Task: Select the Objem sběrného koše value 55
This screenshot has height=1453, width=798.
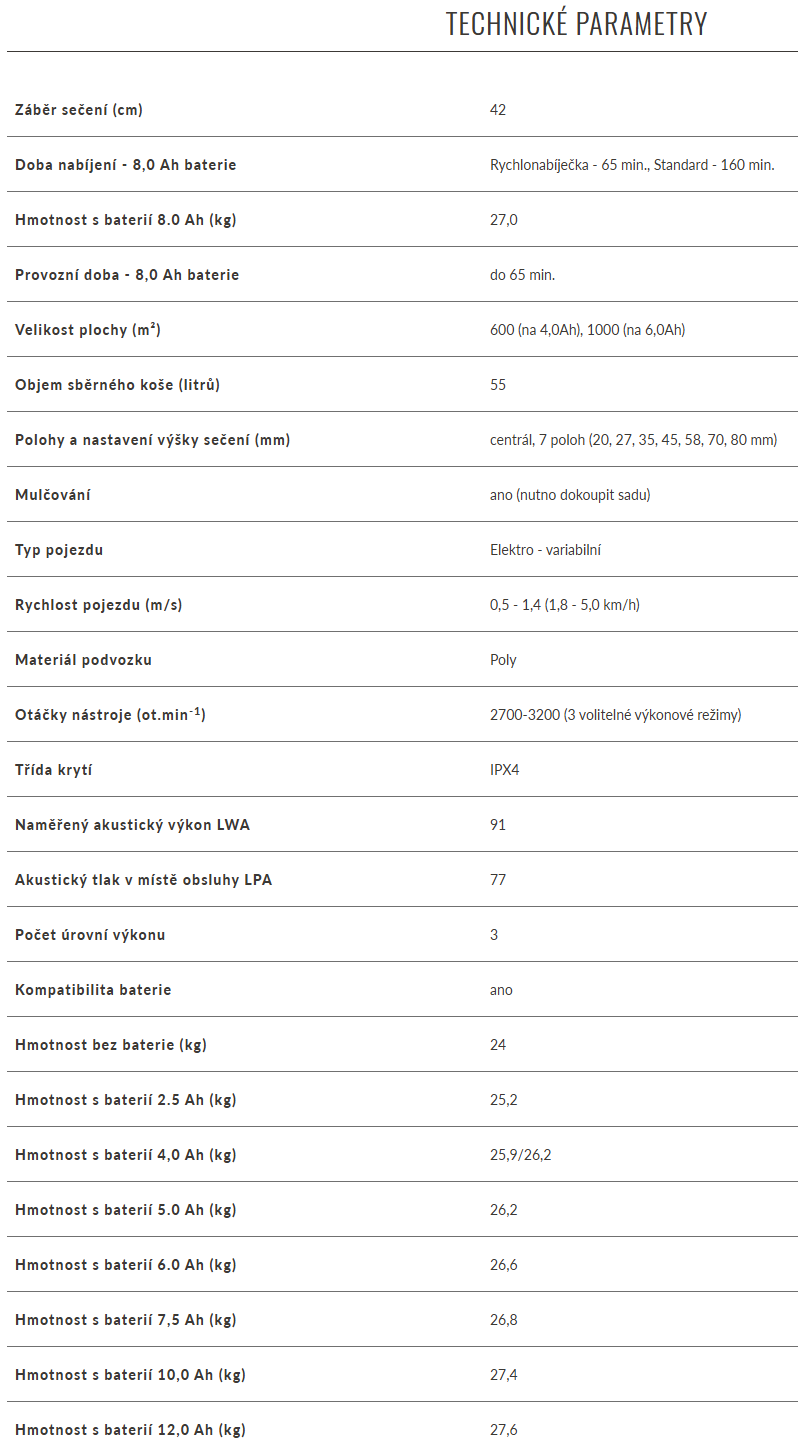Action: click(x=498, y=385)
